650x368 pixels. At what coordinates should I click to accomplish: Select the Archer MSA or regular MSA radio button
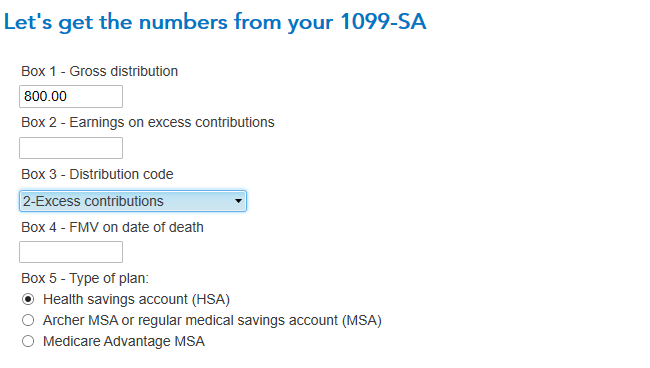pos(28,320)
